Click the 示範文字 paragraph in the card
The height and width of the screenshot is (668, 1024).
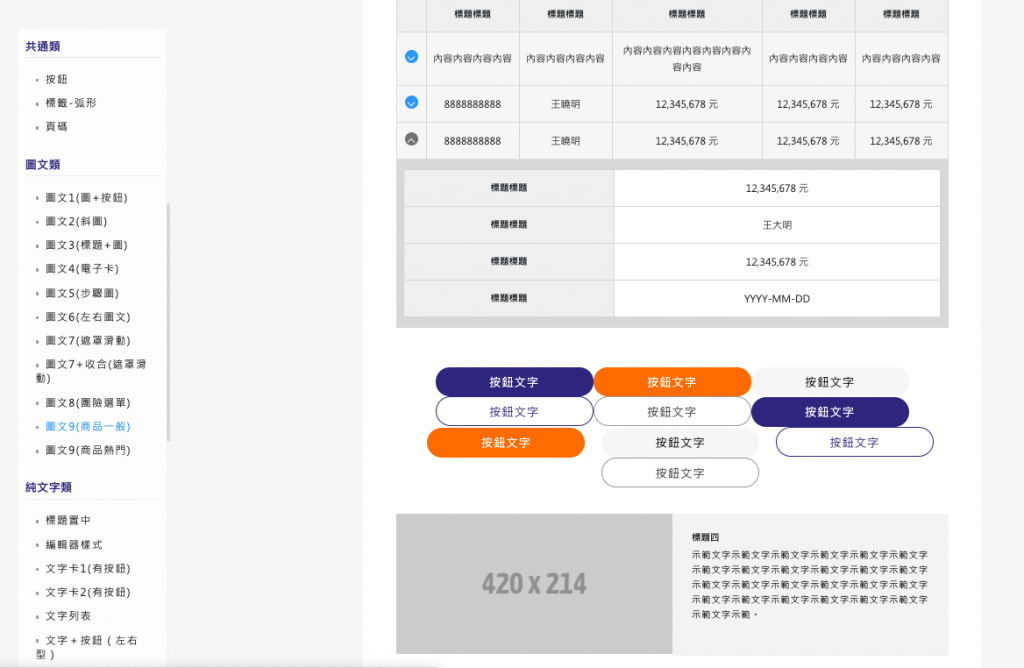pos(810,584)
